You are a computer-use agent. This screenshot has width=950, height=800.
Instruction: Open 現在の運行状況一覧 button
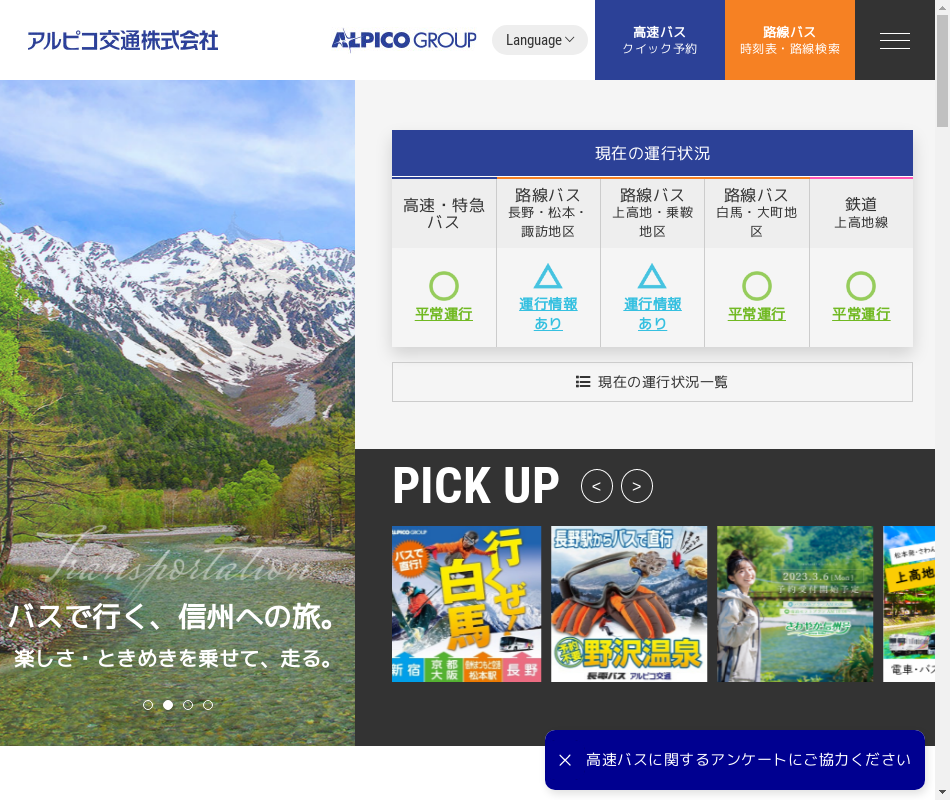(652, 382)
